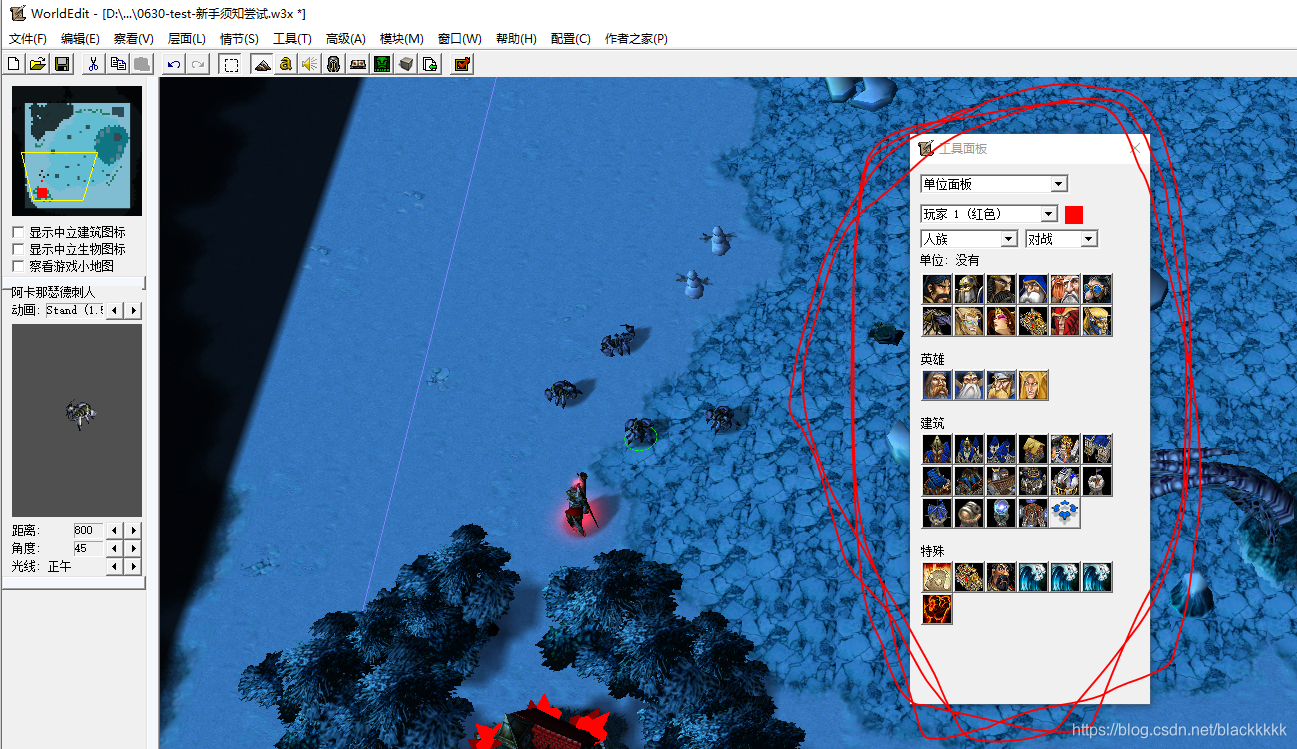Decrease 角度 angle with left arrow
This screenshot has width=1297, height=749.
[x=114, y=548]
